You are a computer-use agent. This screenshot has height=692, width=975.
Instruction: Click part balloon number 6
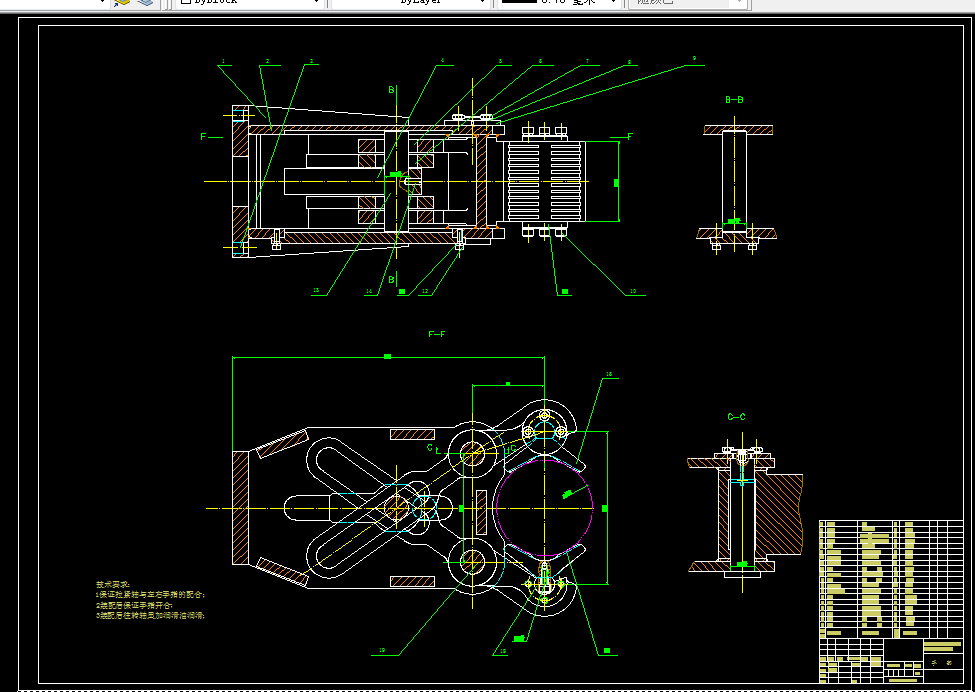540,61
